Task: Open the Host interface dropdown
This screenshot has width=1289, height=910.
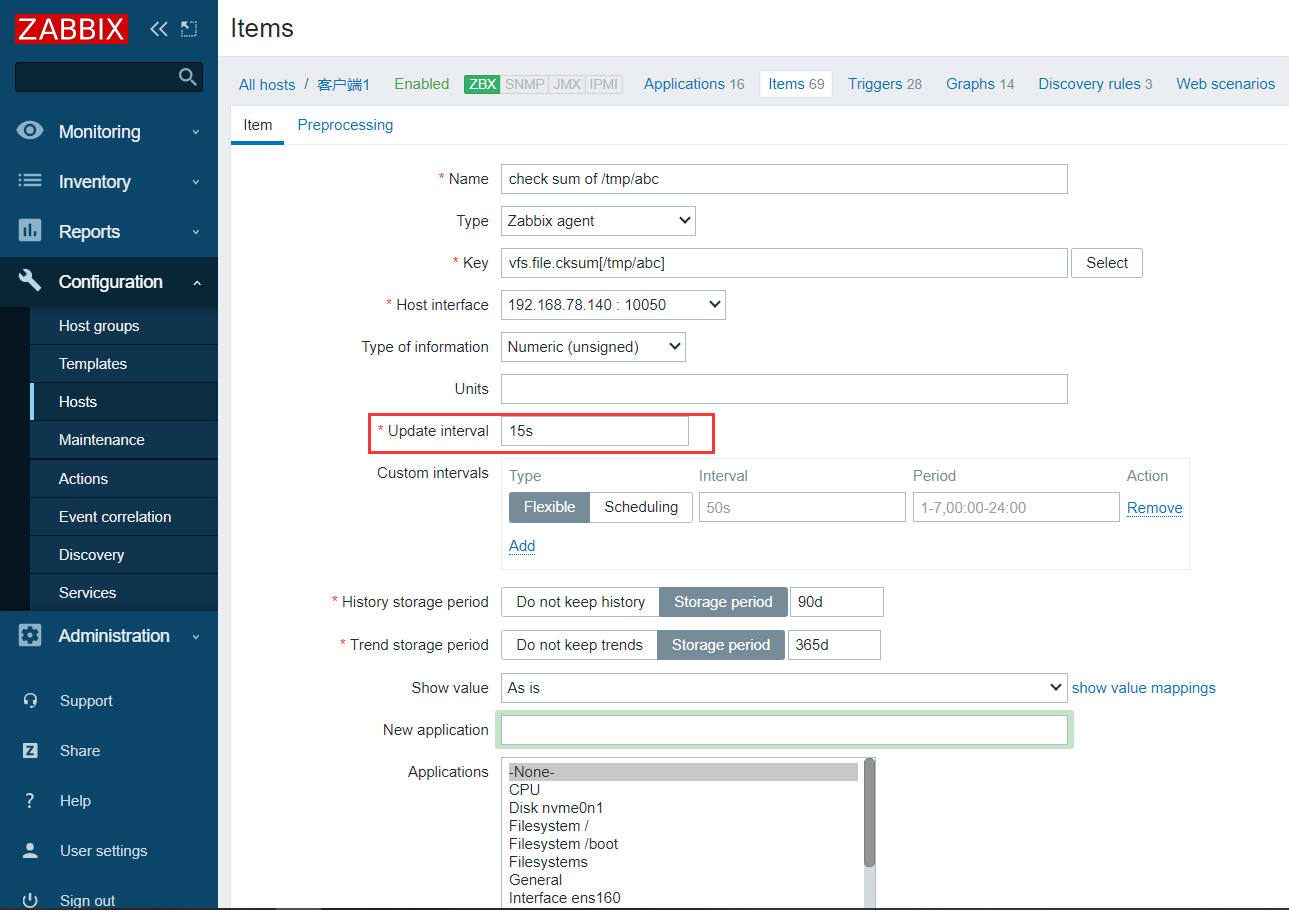Action: (x=613, y=305)
